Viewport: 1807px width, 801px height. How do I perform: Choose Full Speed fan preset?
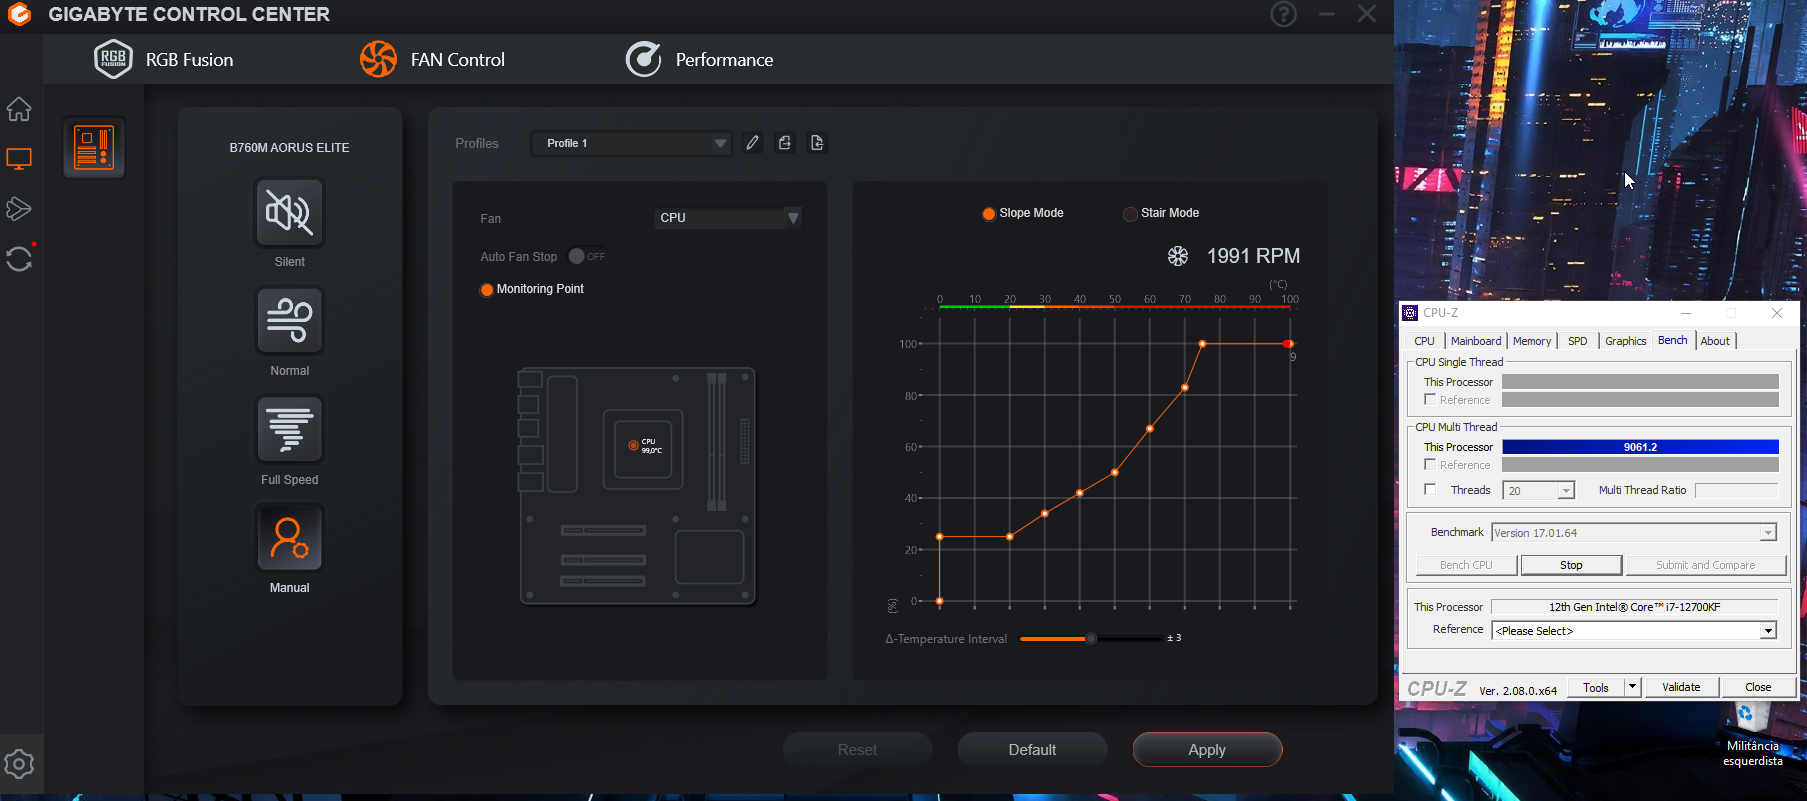coord(290,429)
